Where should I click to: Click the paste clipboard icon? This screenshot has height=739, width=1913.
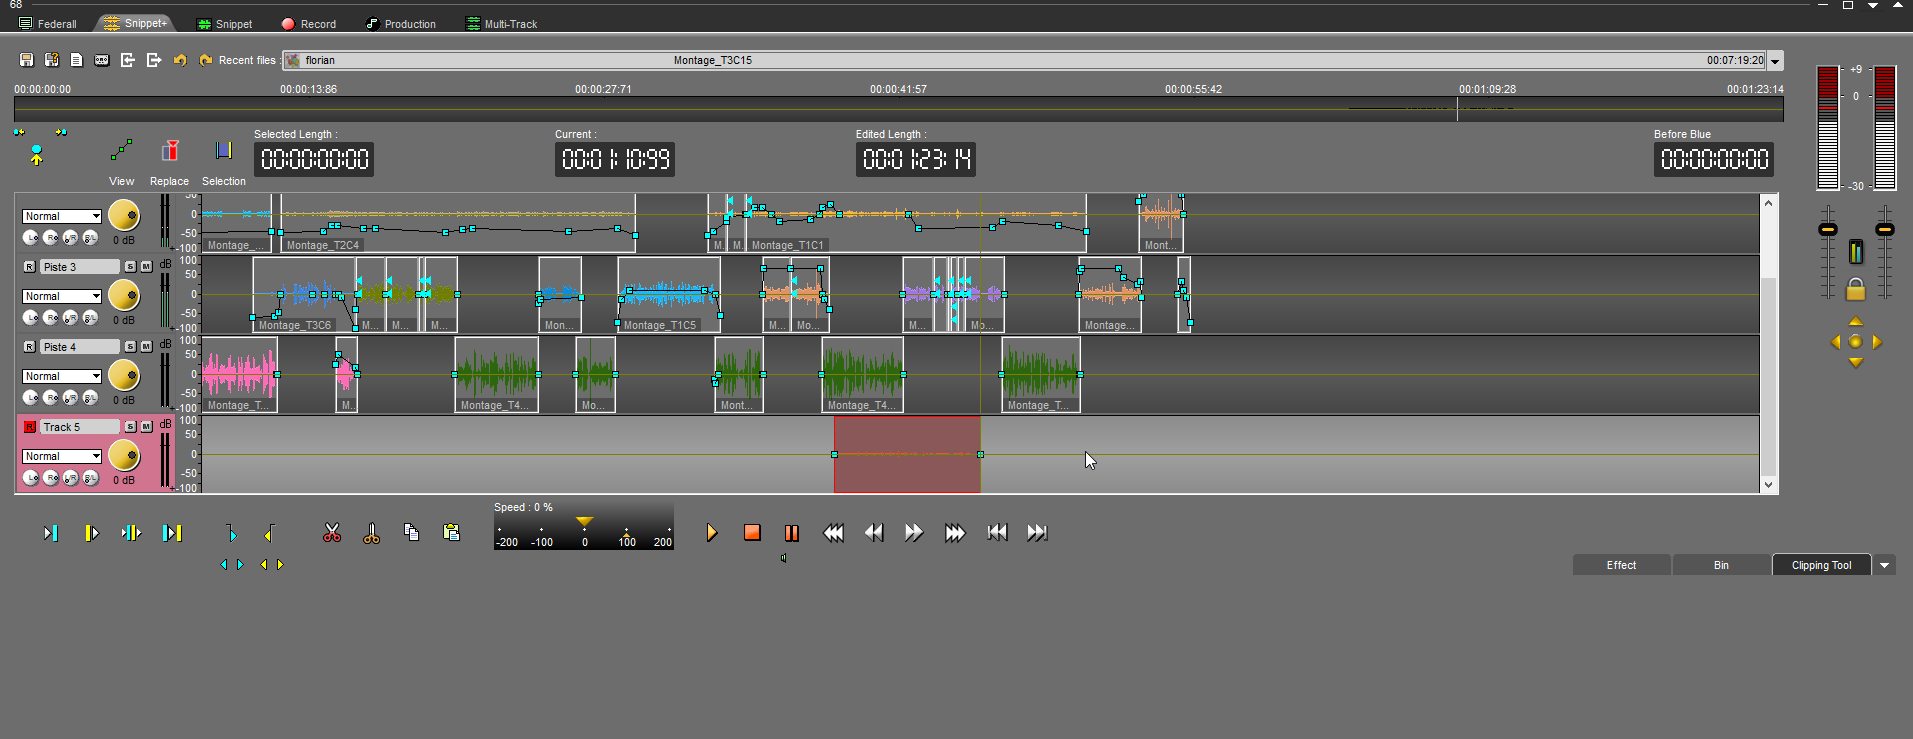tap(451, 532)
